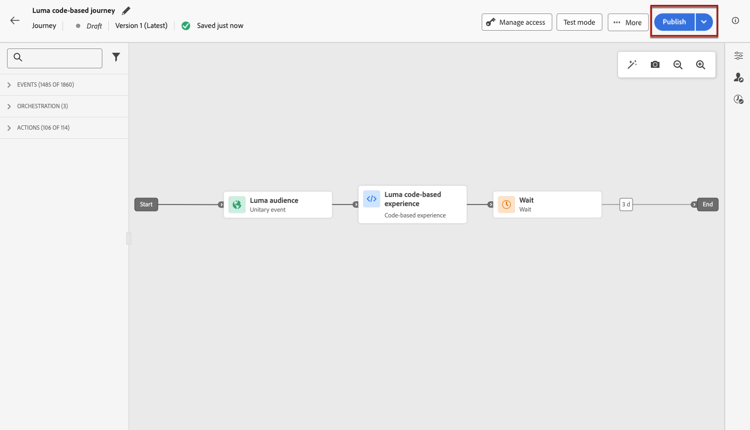Focus the activity search field
750x430 pixels.
[x=55, y=58]
